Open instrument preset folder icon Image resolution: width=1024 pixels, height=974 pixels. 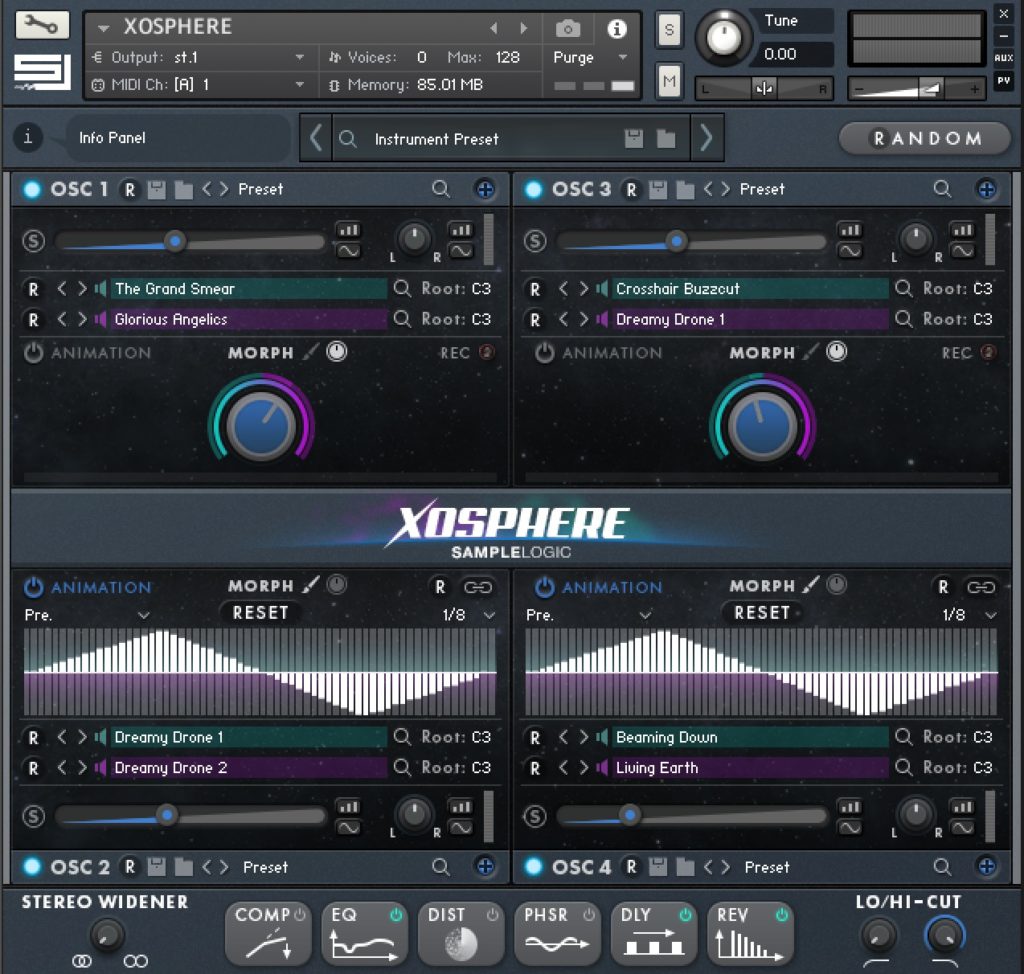pos(665,138)
